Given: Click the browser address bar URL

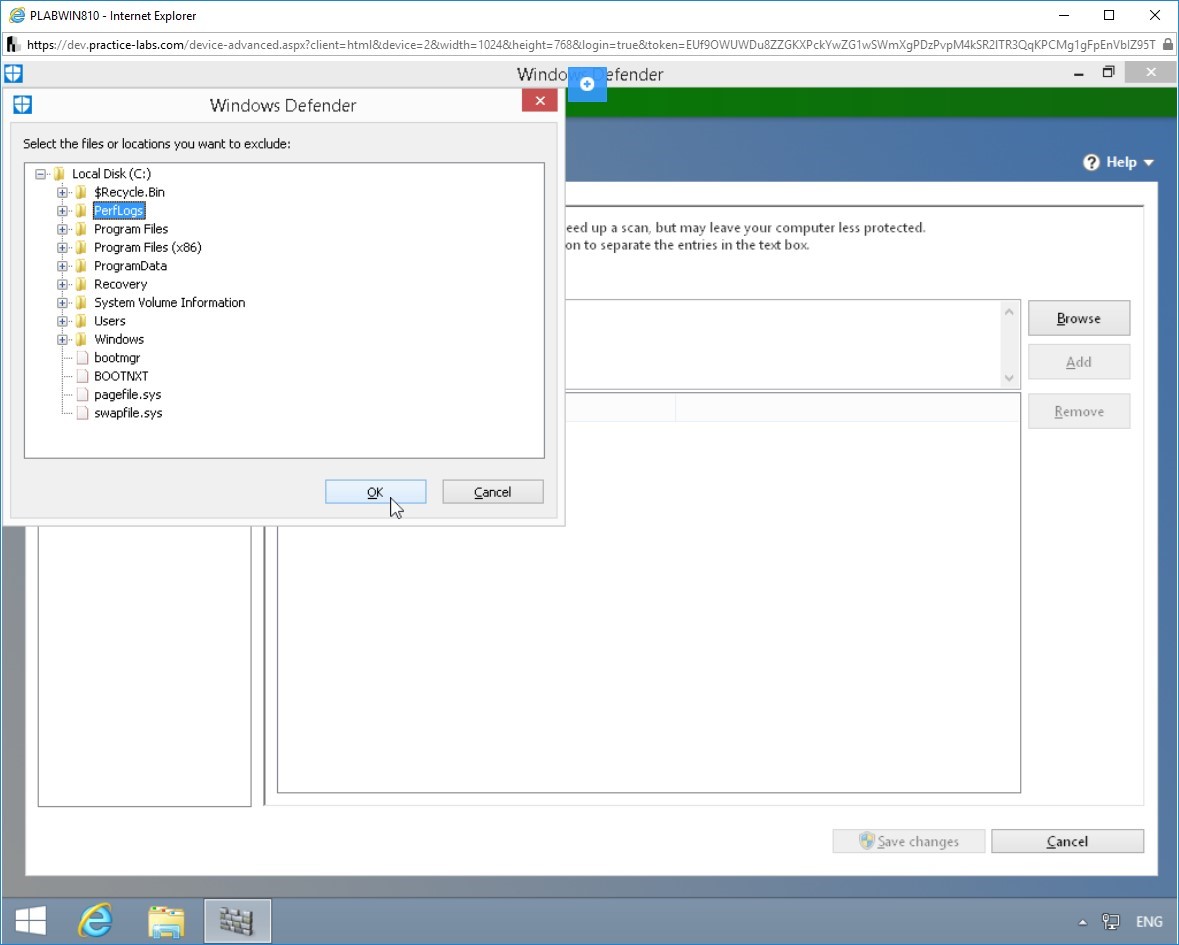Looking at the screenshot, I should [591, 45].
